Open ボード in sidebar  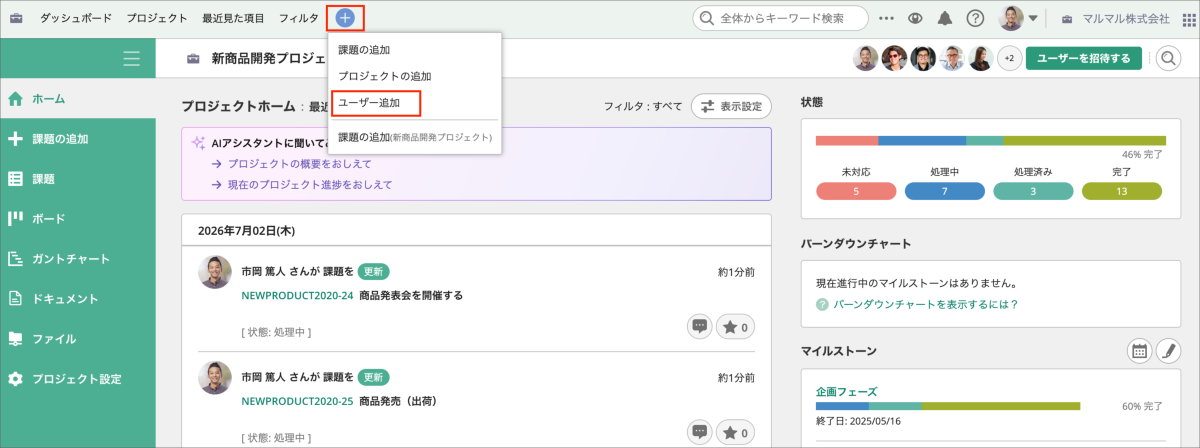tap(78, 218)
